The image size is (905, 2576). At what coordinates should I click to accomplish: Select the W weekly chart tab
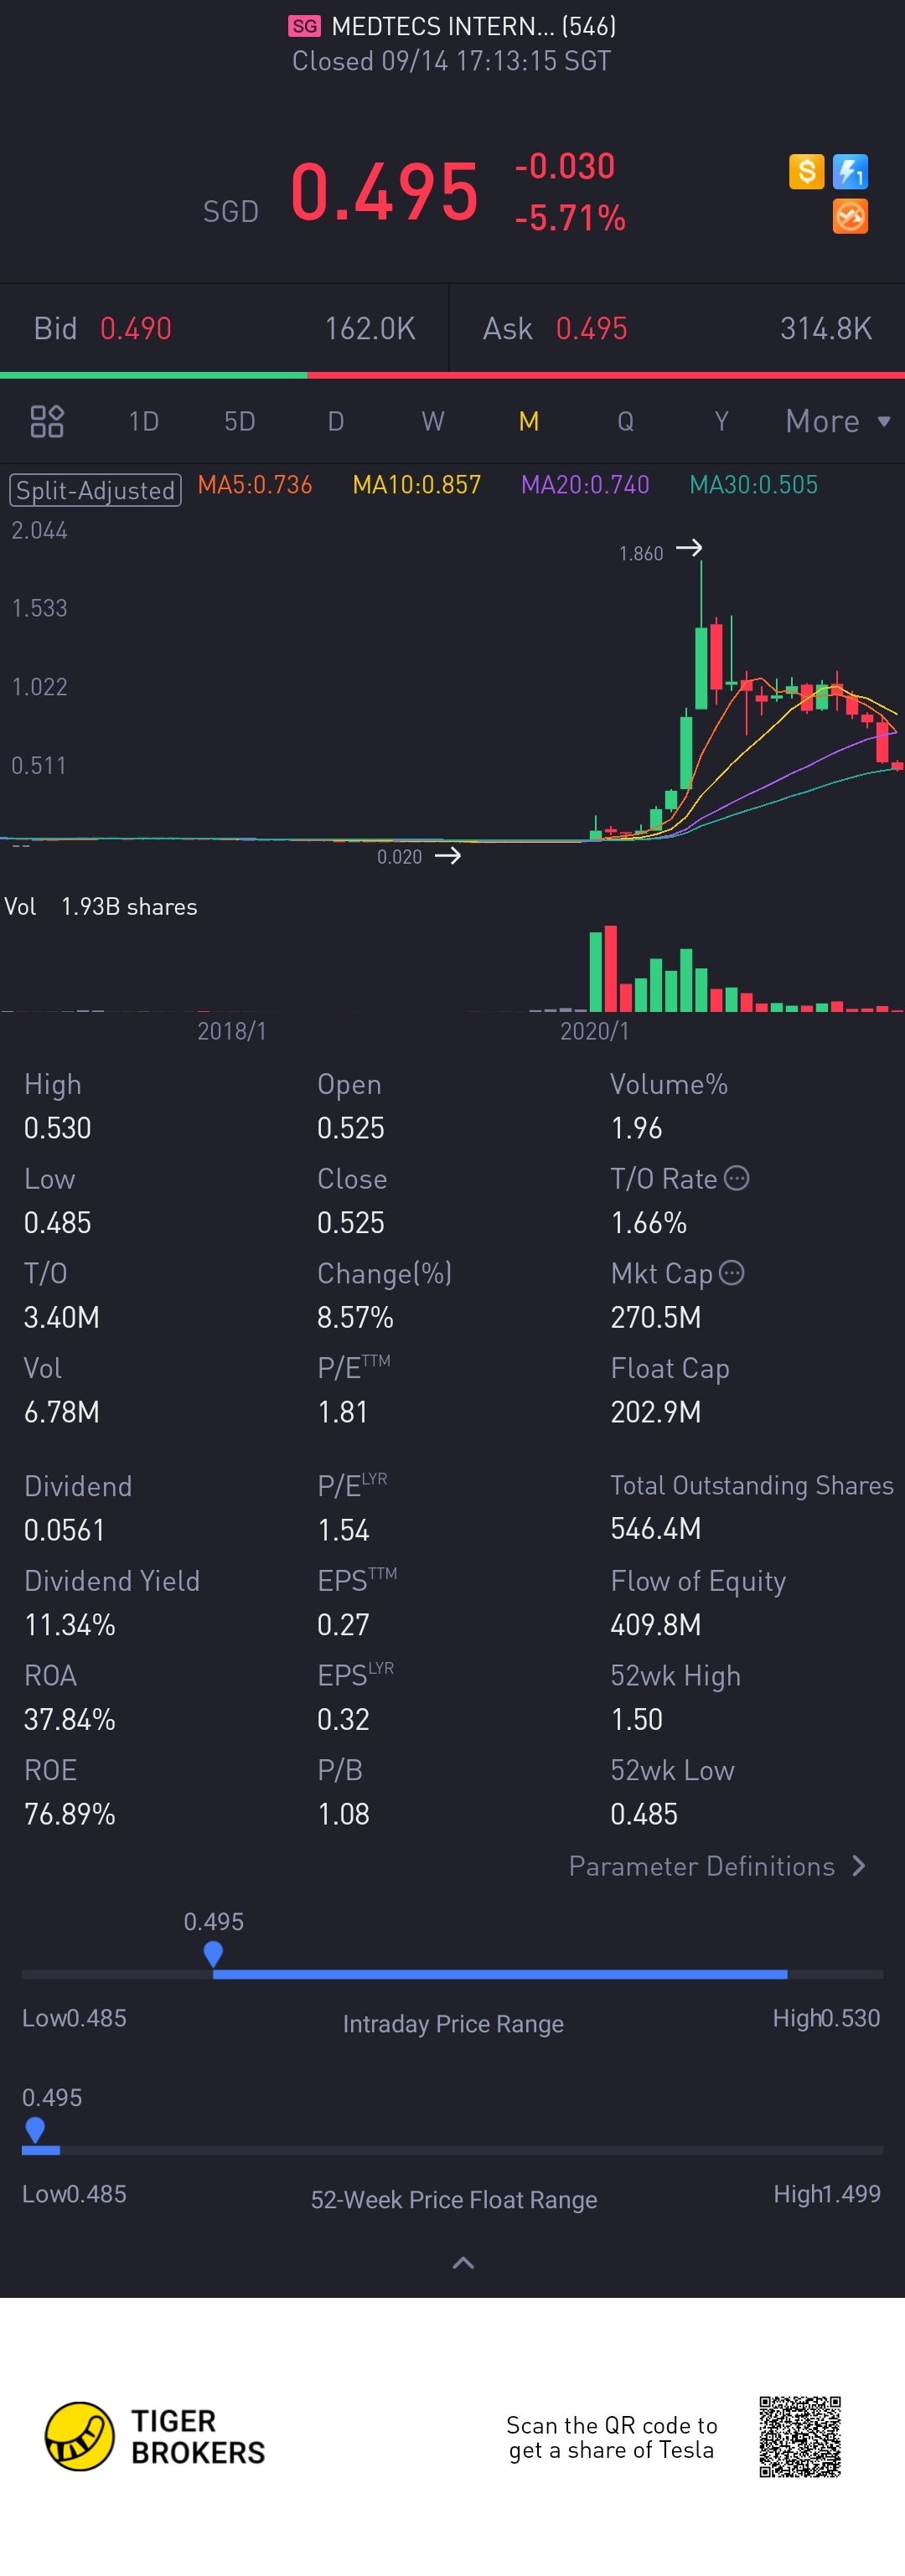pos(432,421)
